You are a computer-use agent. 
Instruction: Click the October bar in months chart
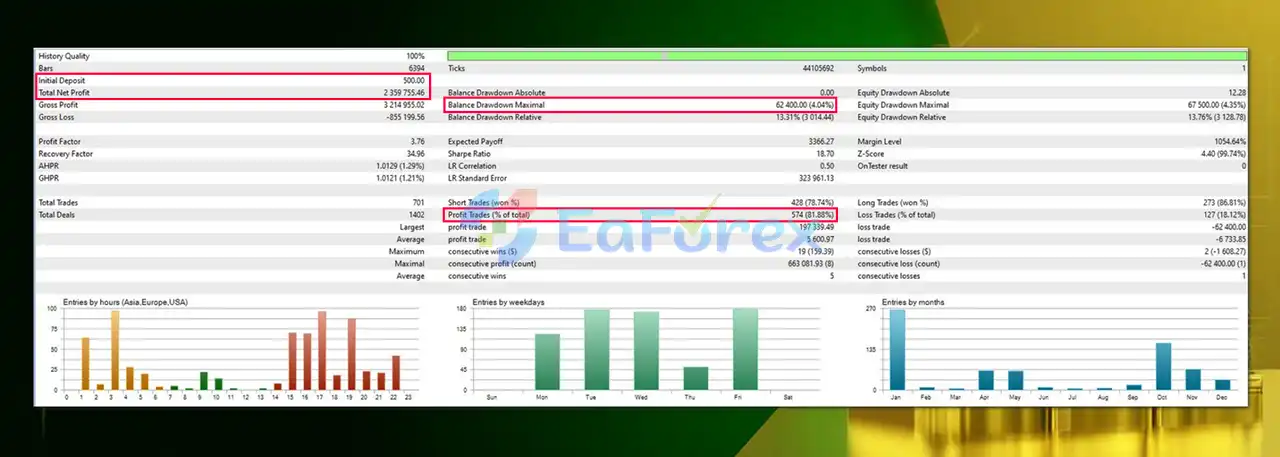click(x=1163, y=366)
